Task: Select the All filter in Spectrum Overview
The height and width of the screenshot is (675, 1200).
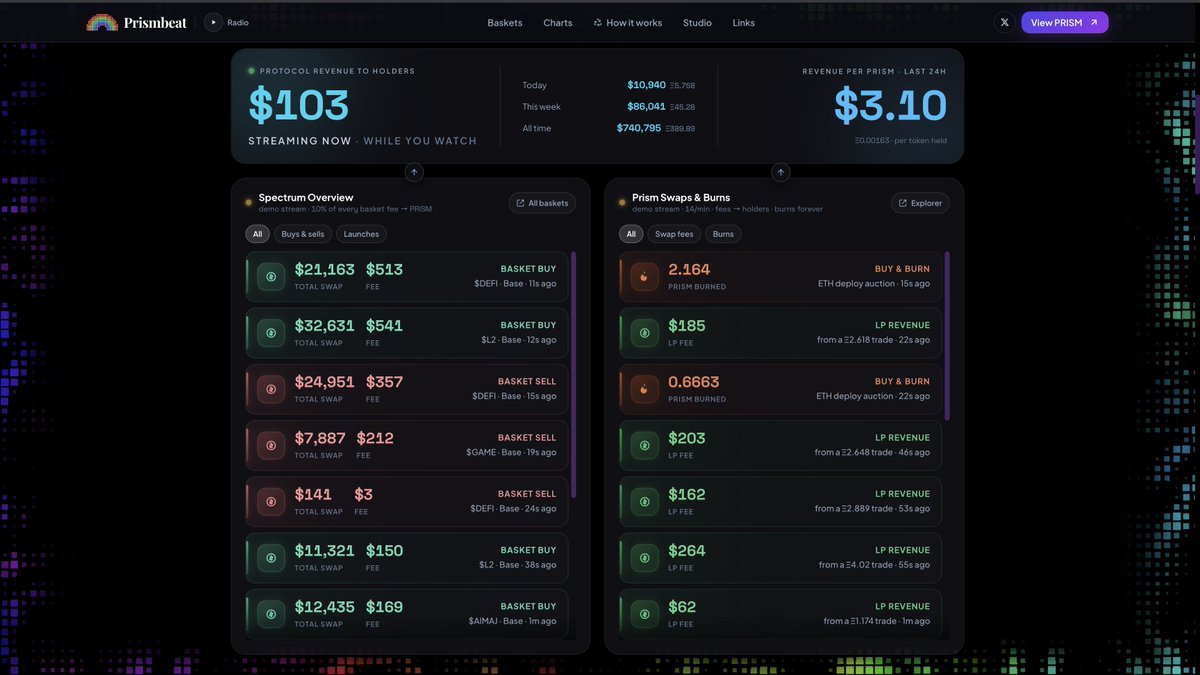Action: click(x=257, y=234)
